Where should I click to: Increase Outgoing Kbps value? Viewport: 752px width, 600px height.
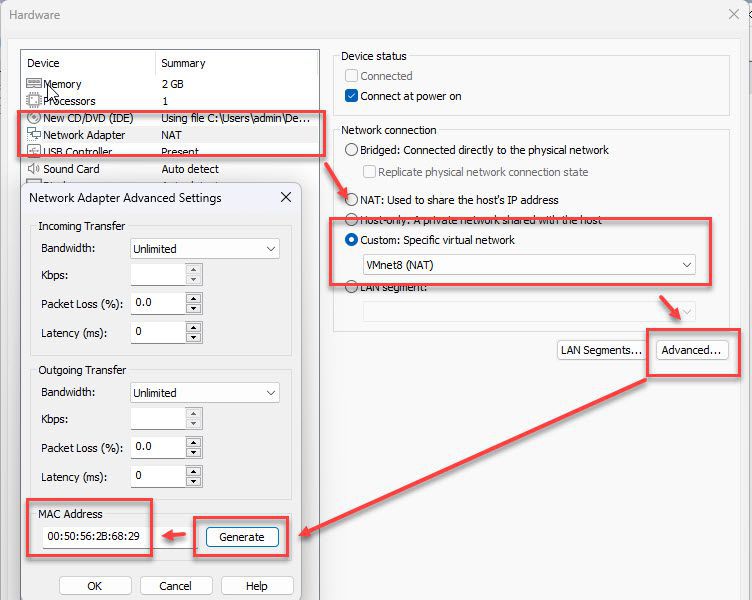click(x=194, y=413)
